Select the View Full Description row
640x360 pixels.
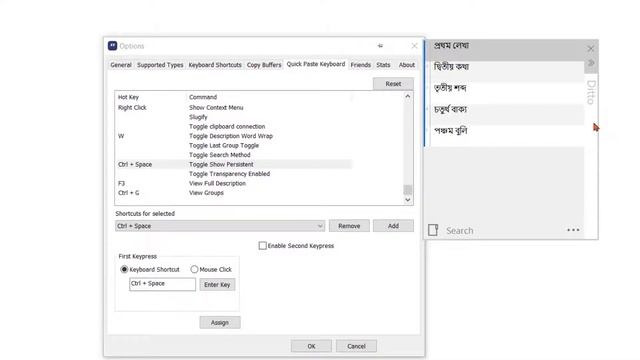click(233, 183)
